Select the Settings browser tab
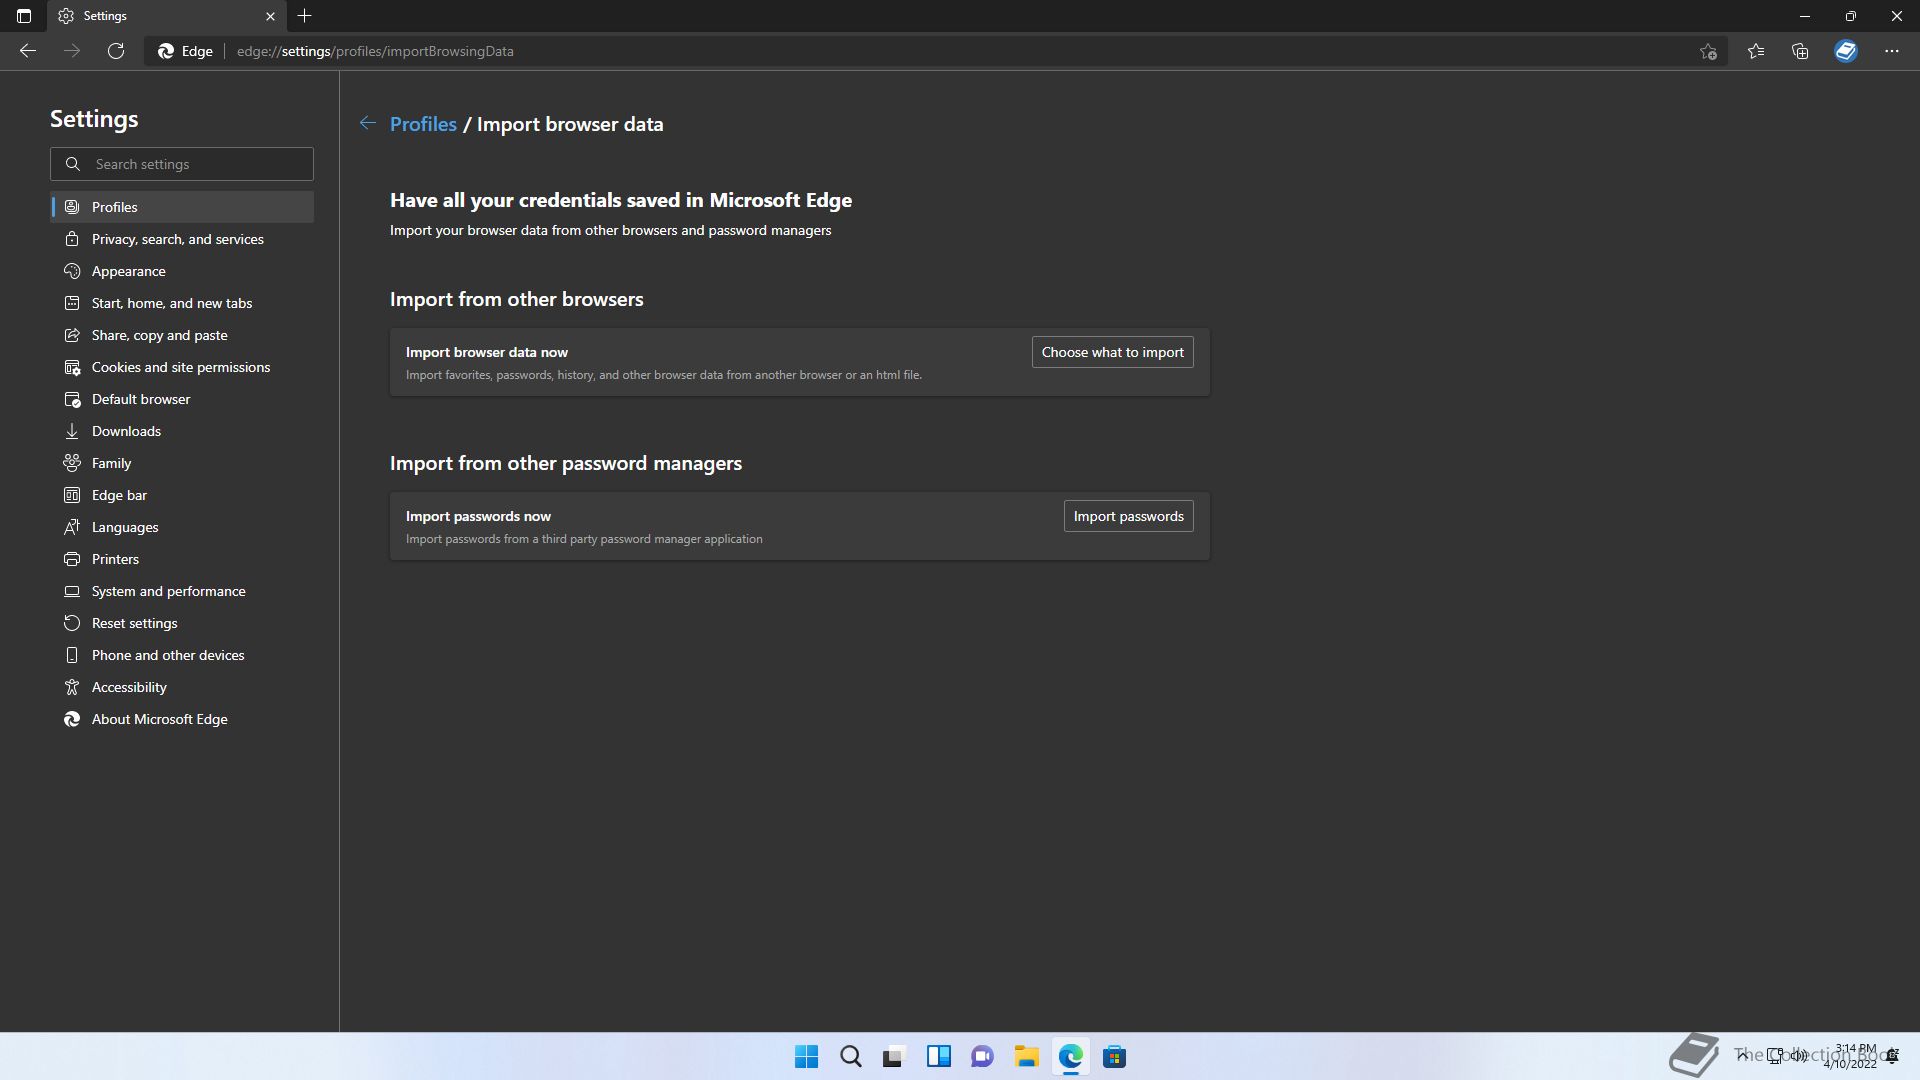This screenshot has width=1920, height=1080. (x=165, y=16)
